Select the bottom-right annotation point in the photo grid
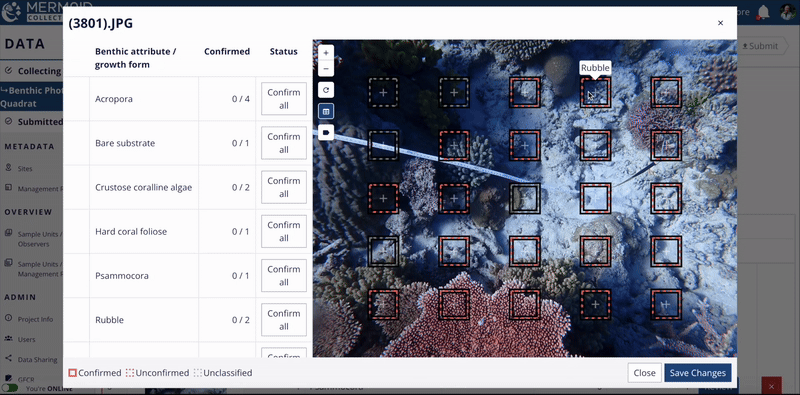 coord(666,305)
